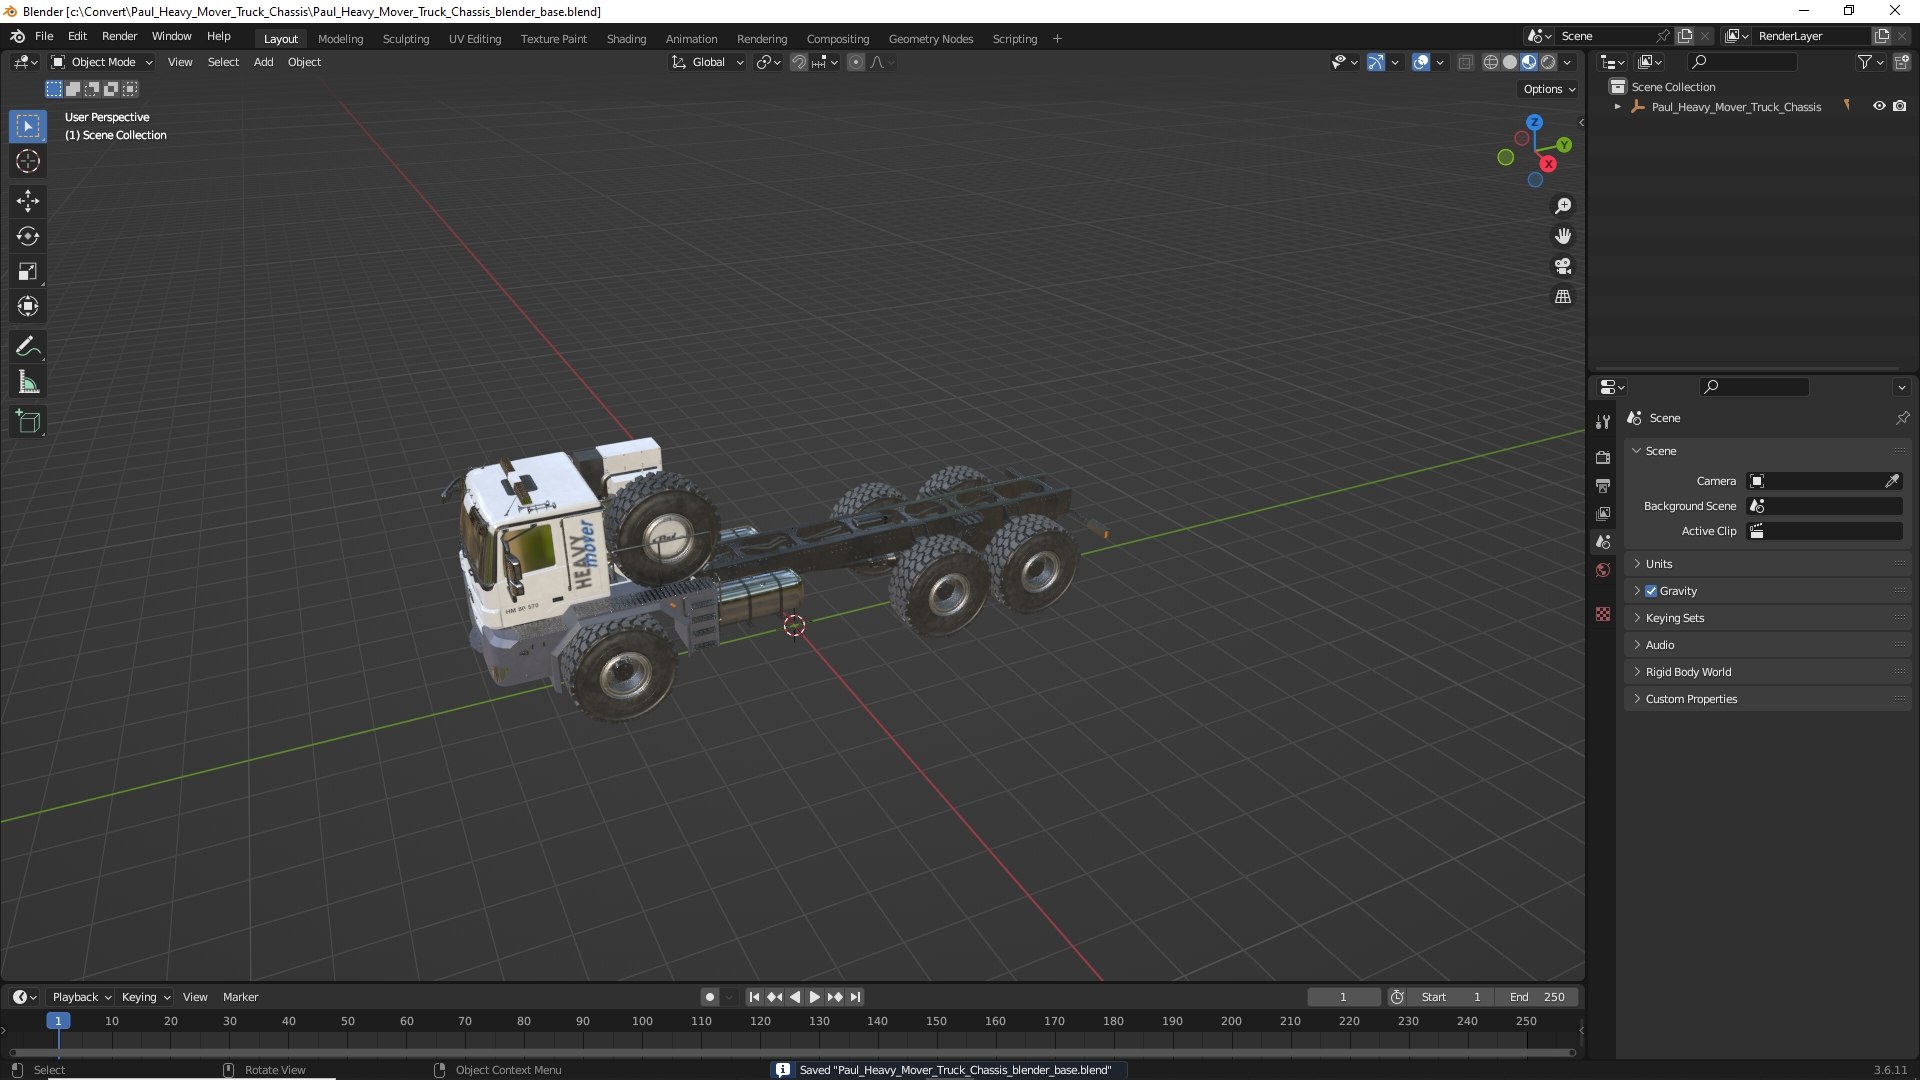
Task: Open the Options dropdown
Action: tap(1549, 89)
